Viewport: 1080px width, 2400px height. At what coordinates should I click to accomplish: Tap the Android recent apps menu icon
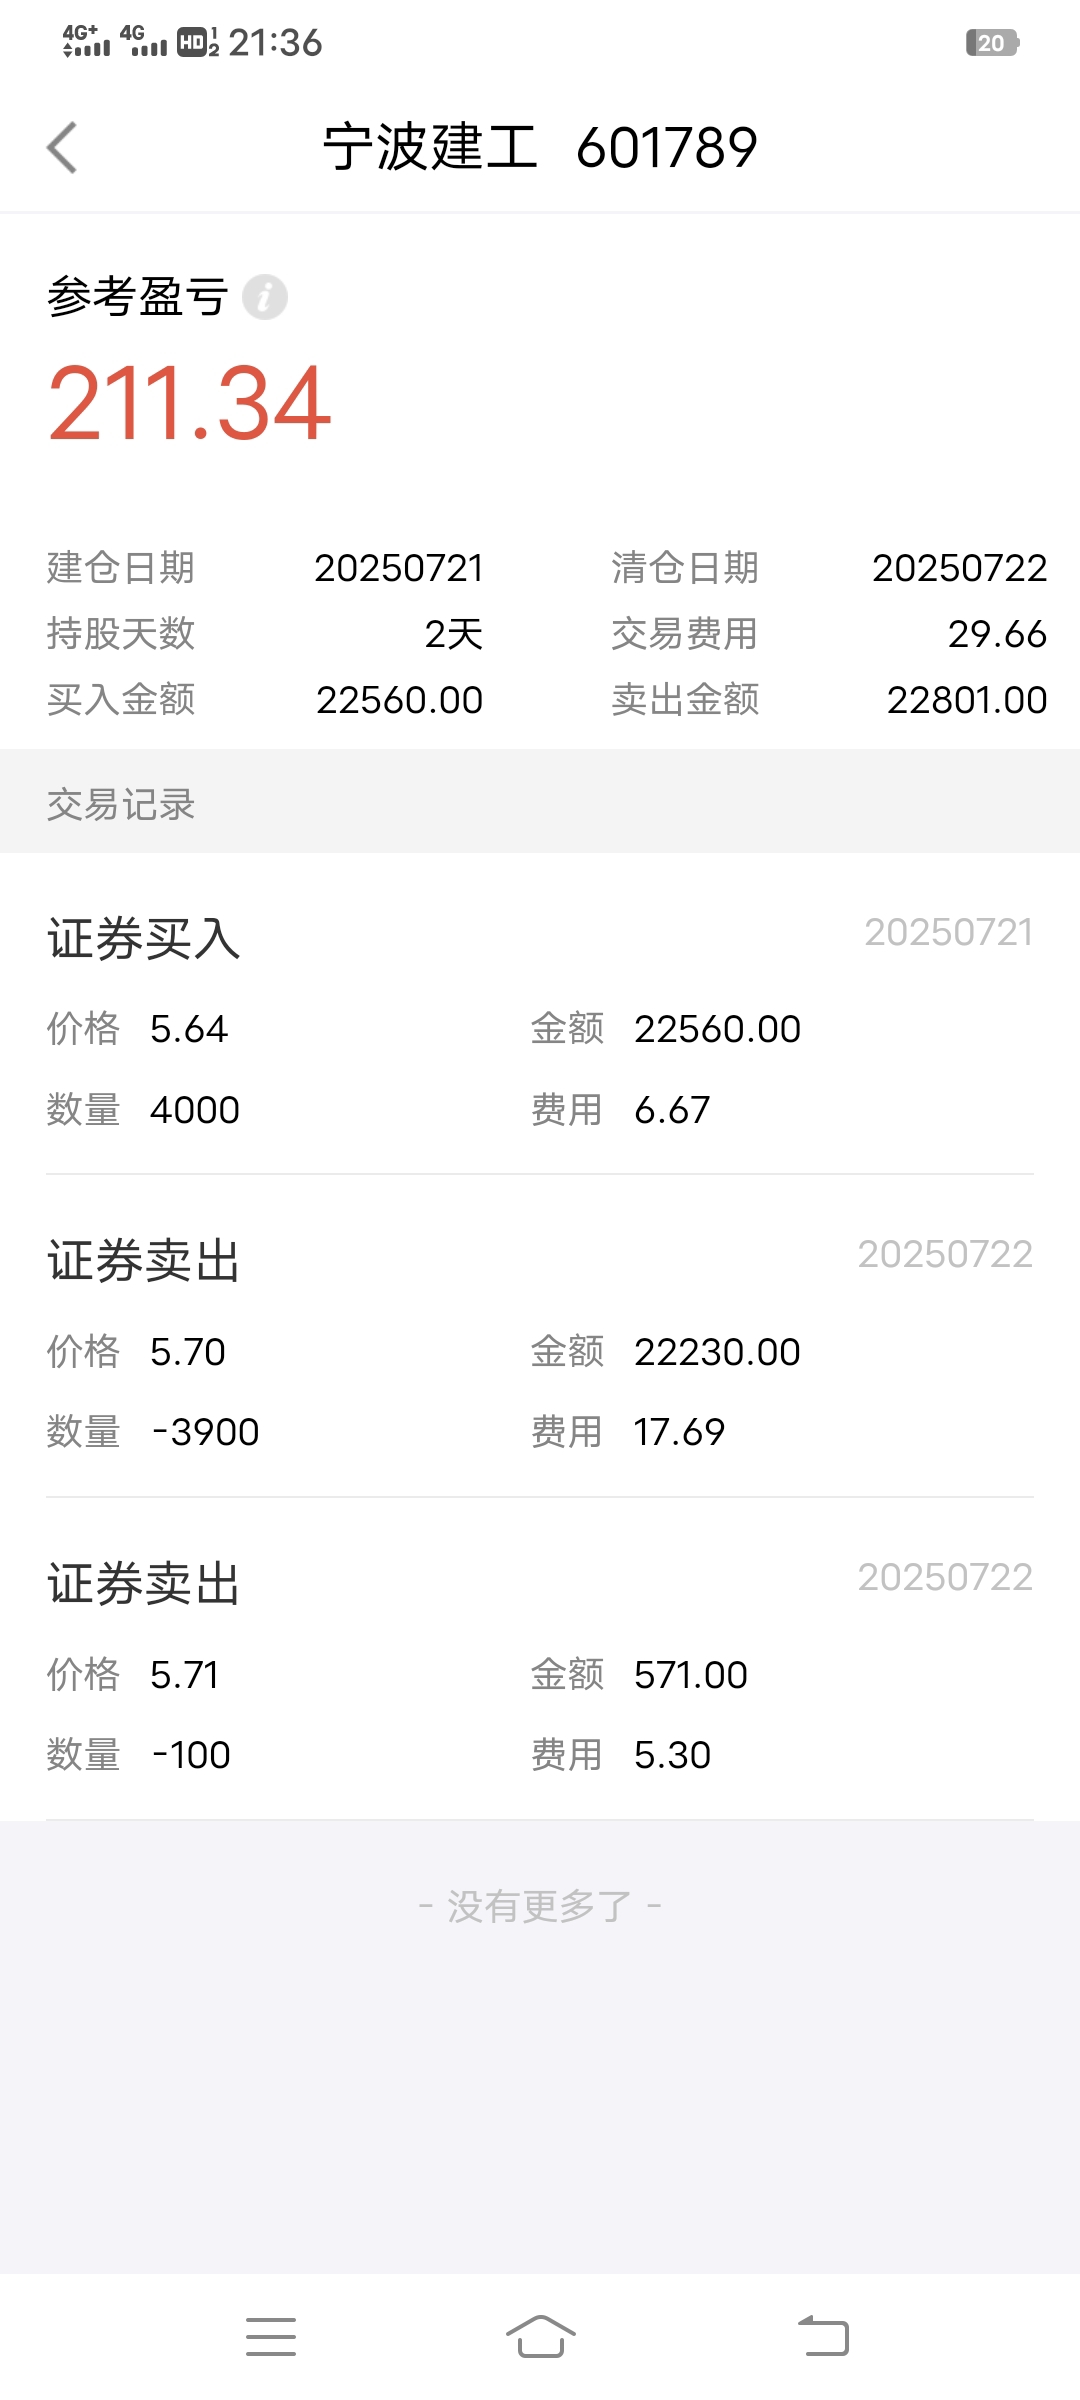pyautogui.click(x=271, y=2336)
